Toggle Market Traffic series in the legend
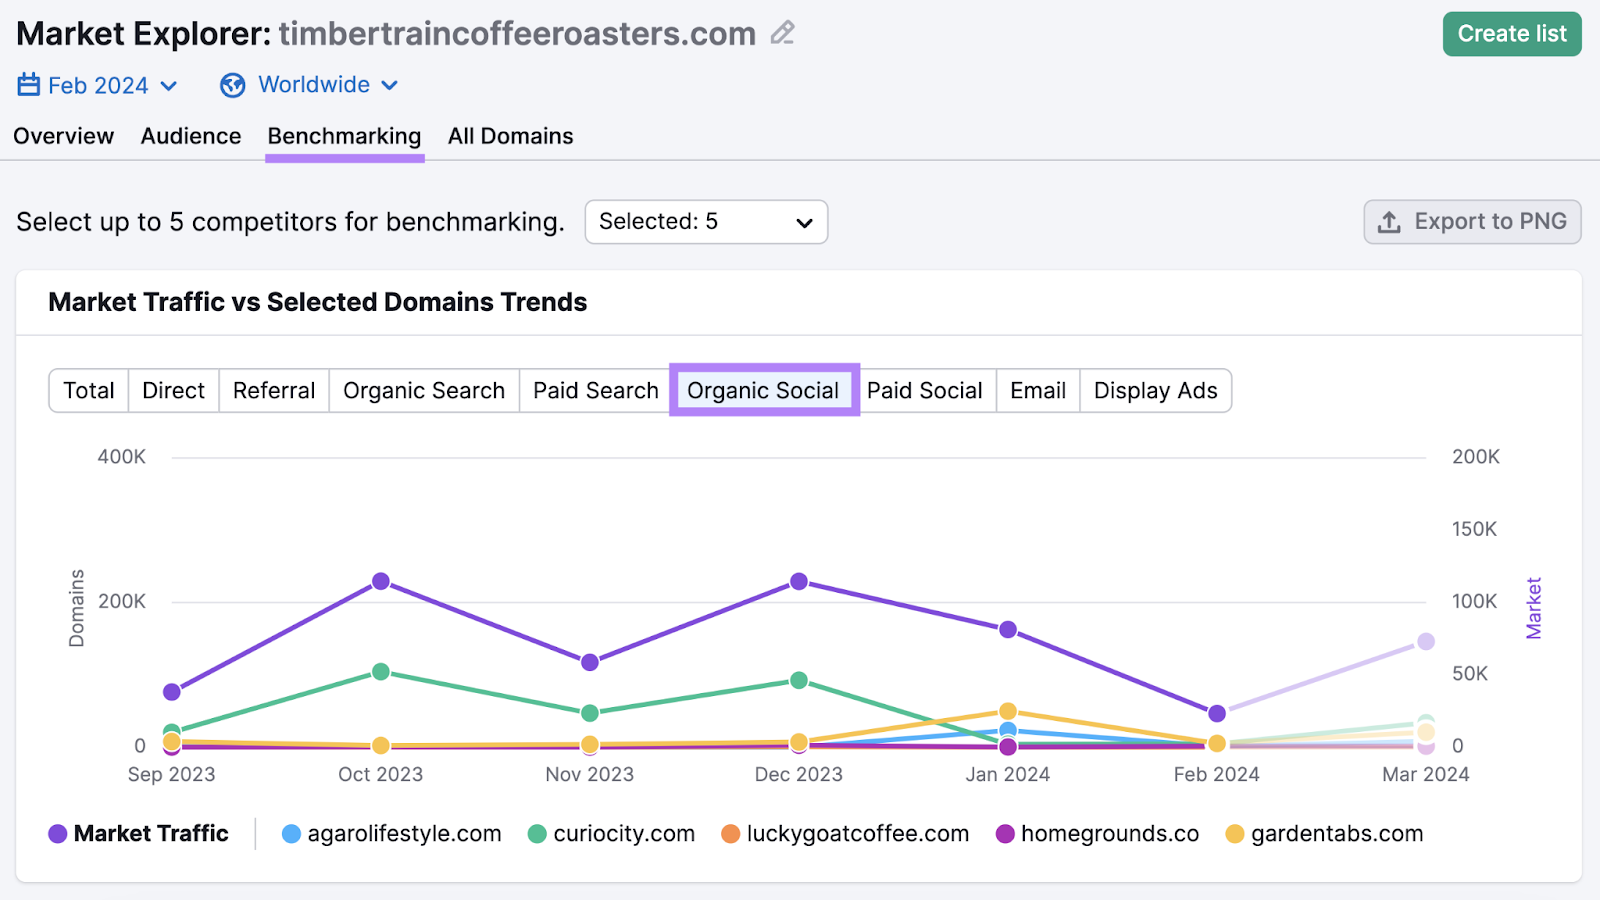1600x900 pixels. (152, 833)
